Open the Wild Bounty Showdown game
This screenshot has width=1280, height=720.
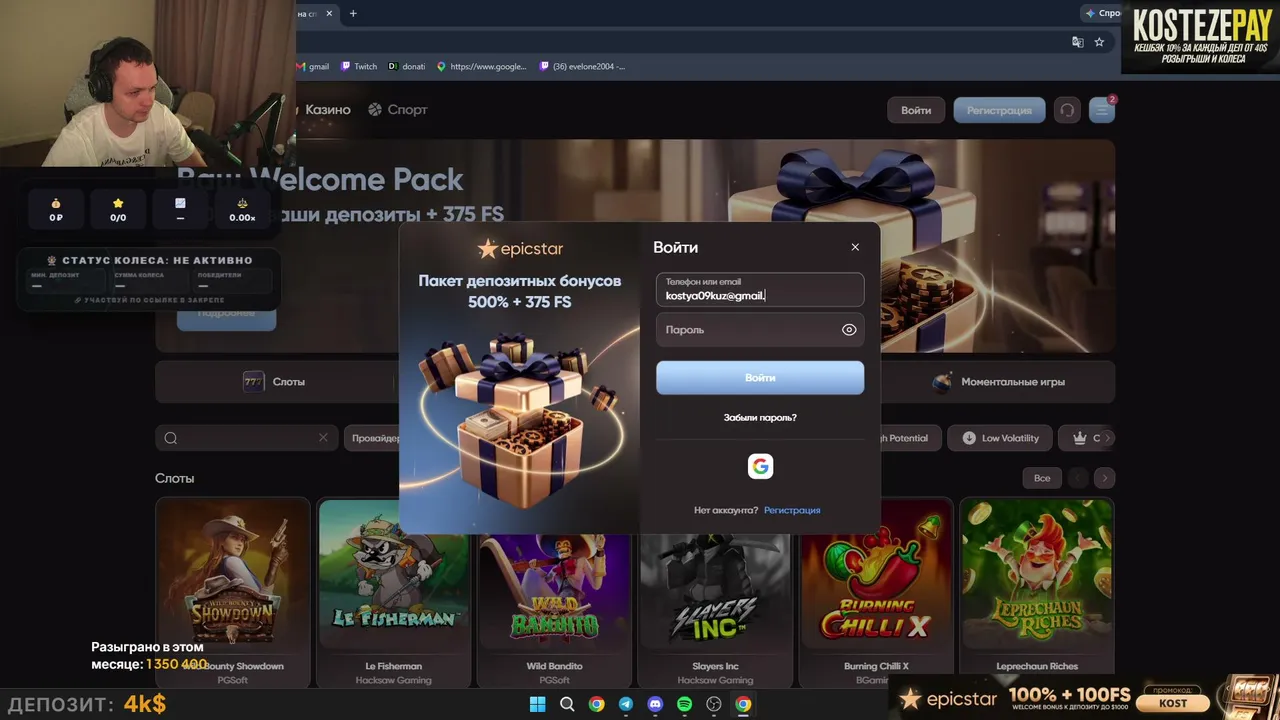232,575
